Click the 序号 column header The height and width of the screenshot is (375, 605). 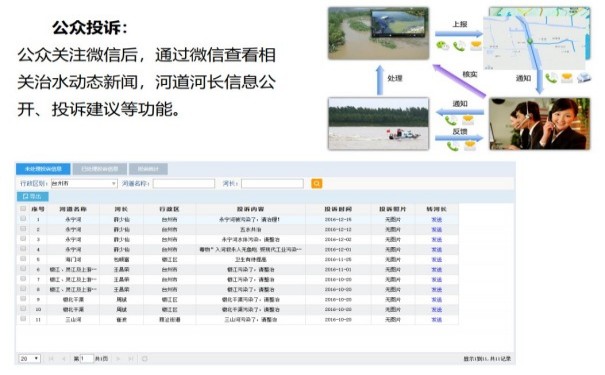[38, 209]
